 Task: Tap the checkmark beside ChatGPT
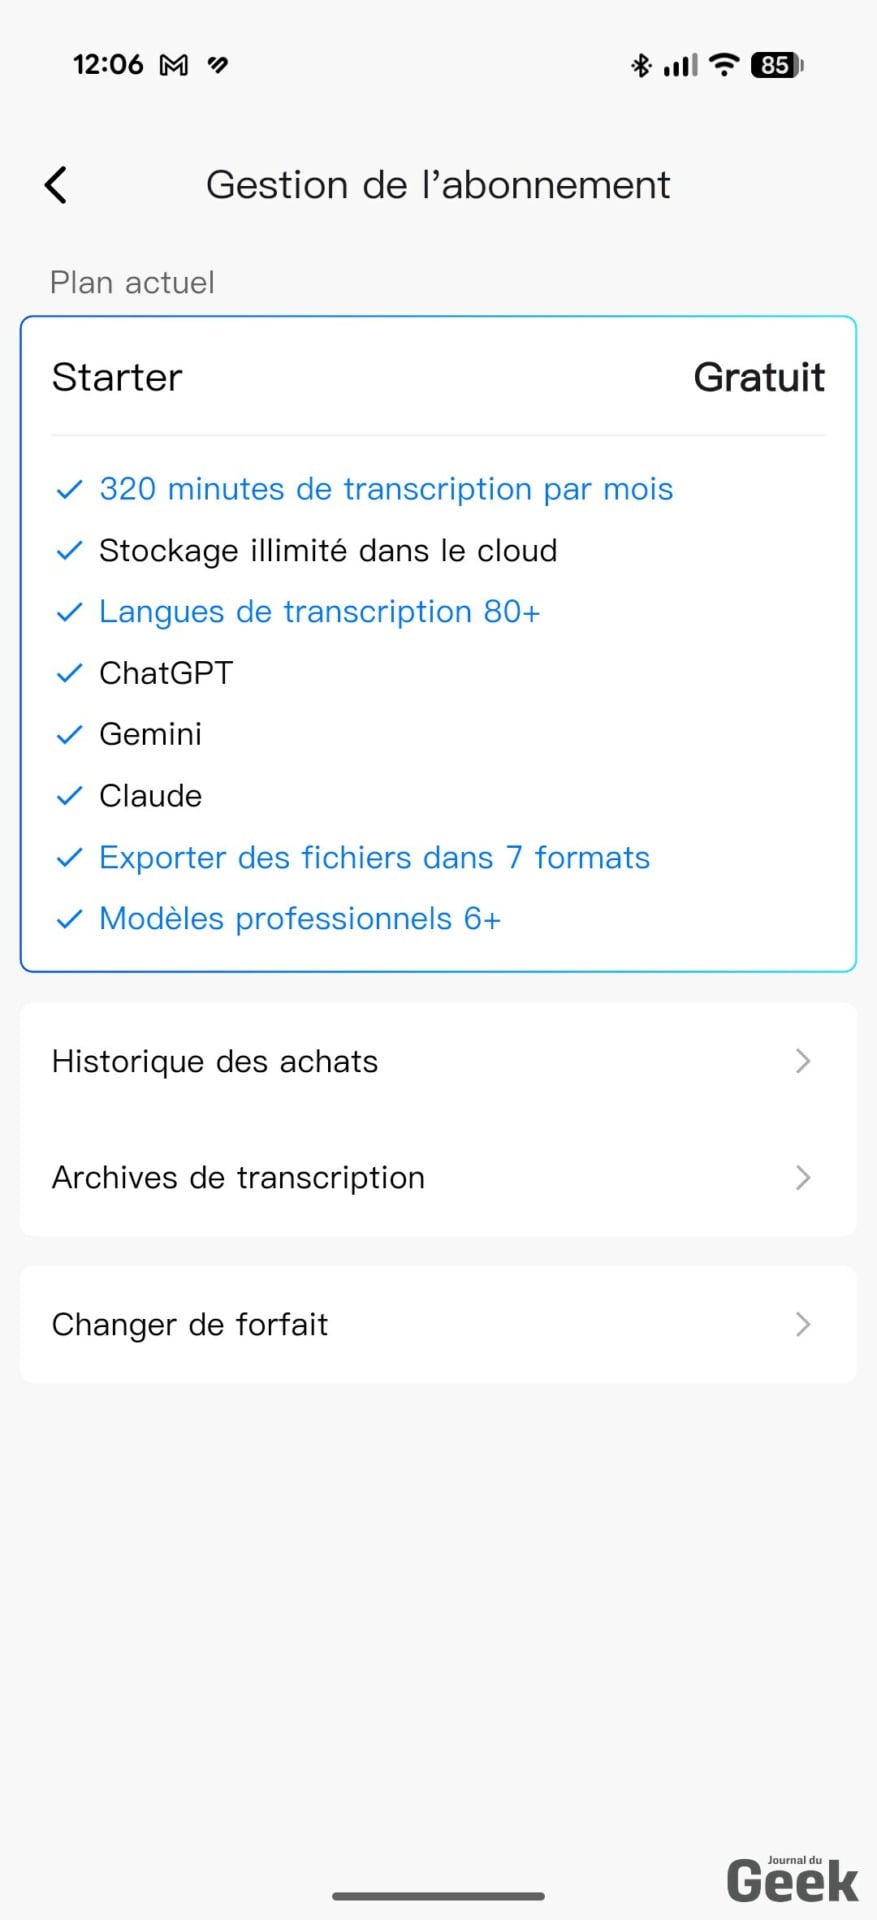coord(69,673)
